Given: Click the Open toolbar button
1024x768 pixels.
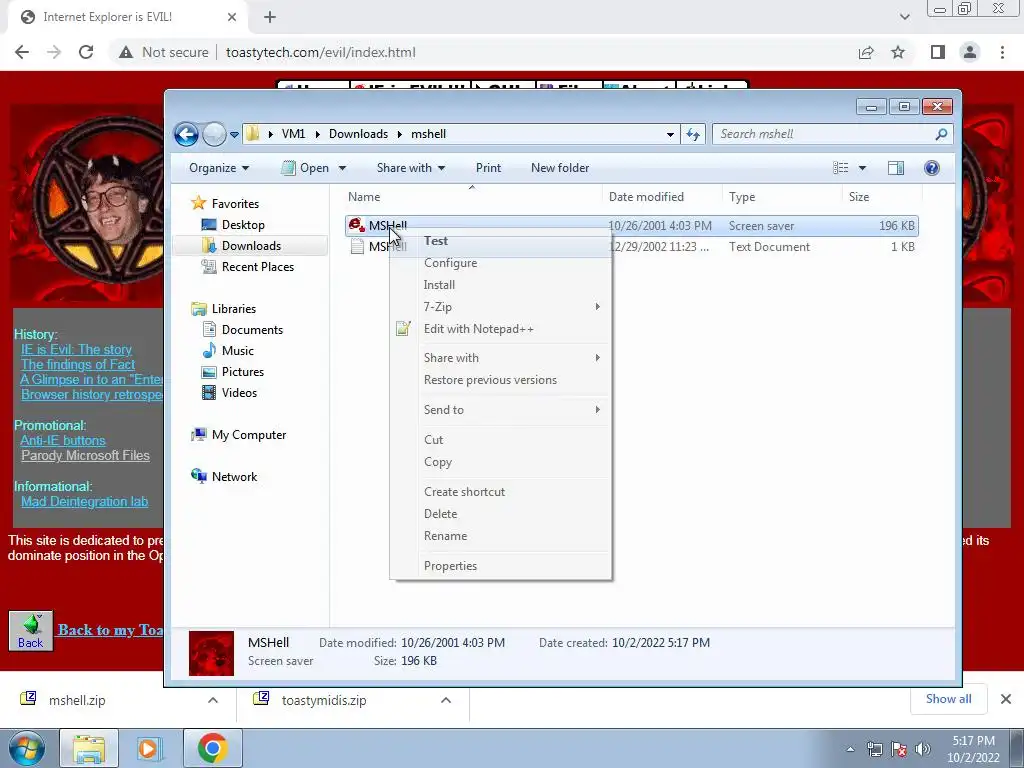Looking at the screenshot, I should point(305,168).
